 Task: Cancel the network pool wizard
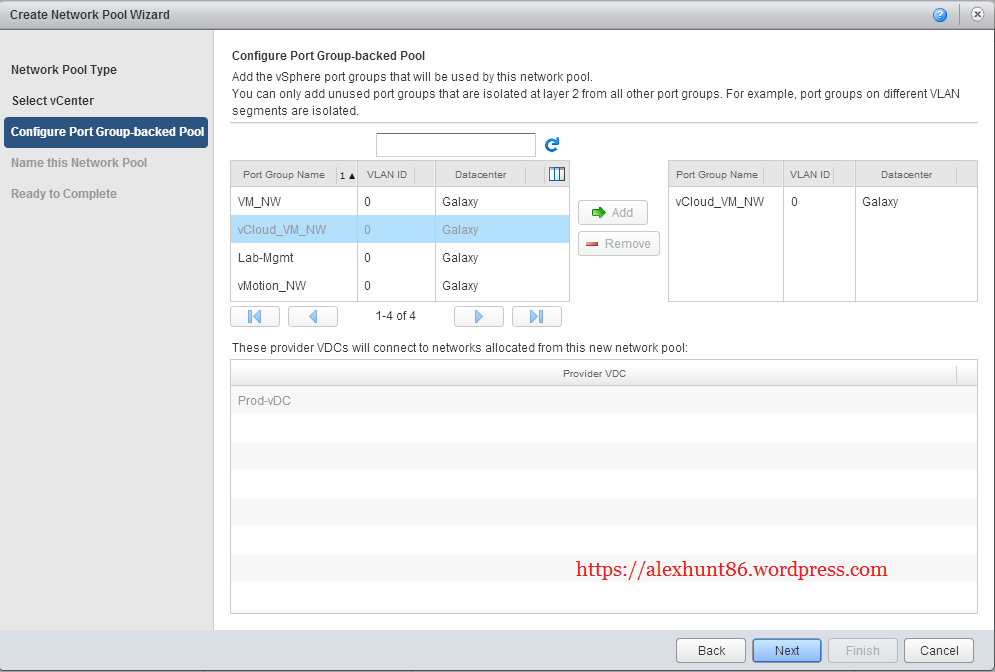pyautogui.click(x=938, y=651)
